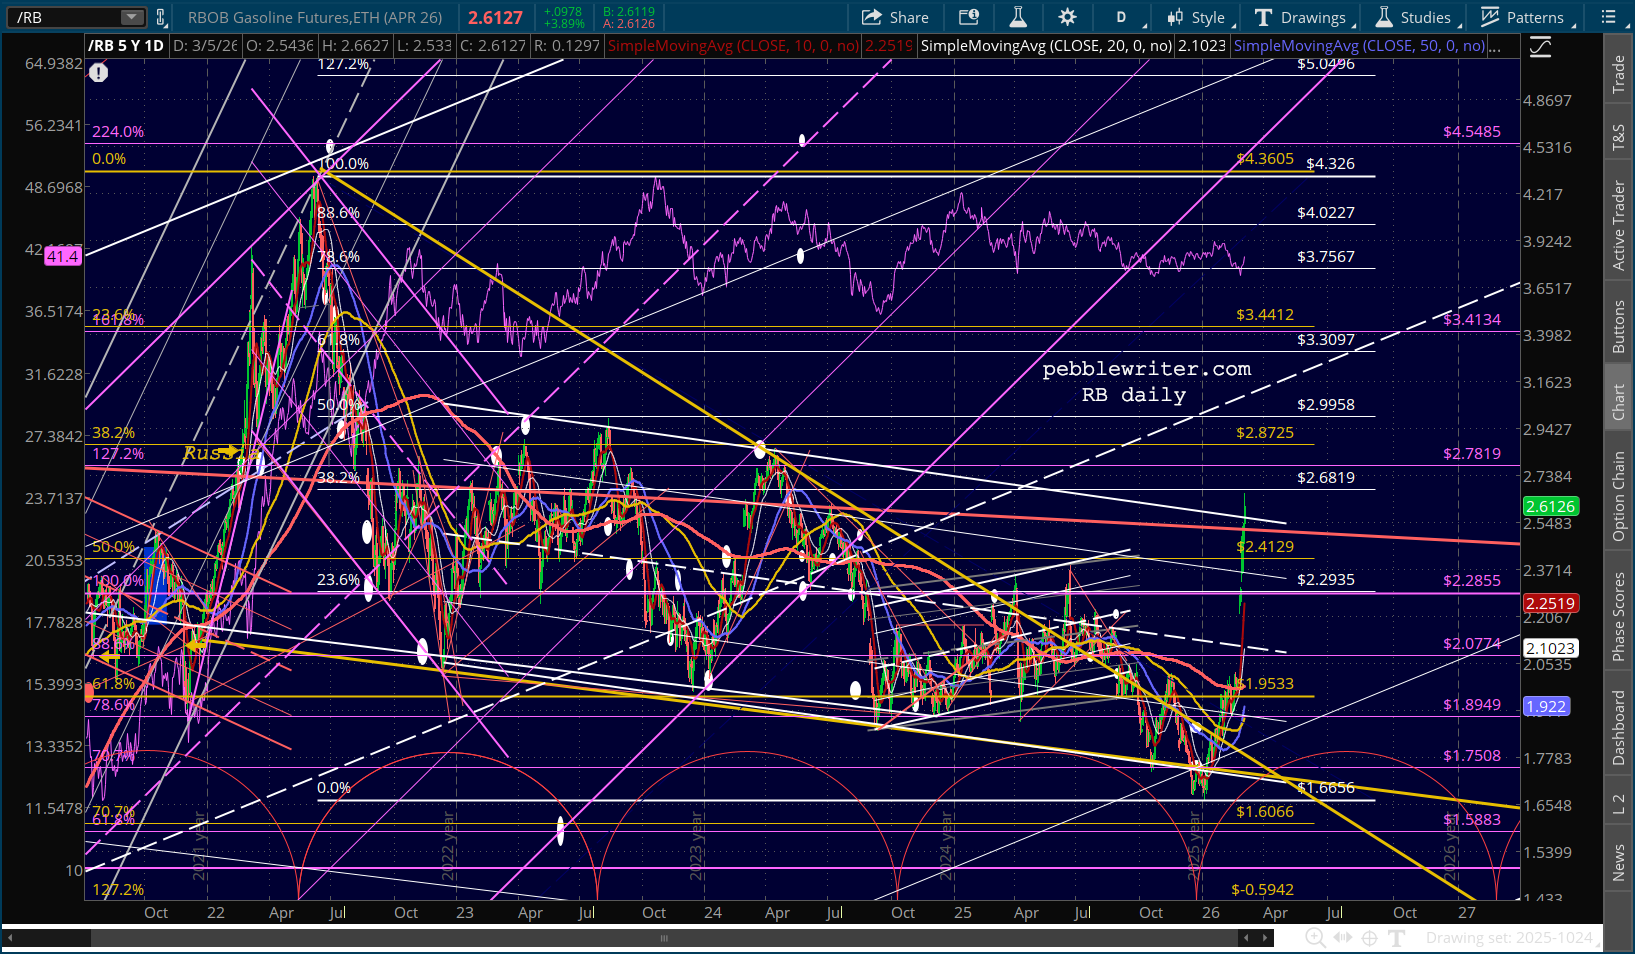This screenshot has width=1635, height=954.
Task: Click the SimpleMovingAvg (CLOSE, 50, 0, no) label
Action: (1360, 46)
